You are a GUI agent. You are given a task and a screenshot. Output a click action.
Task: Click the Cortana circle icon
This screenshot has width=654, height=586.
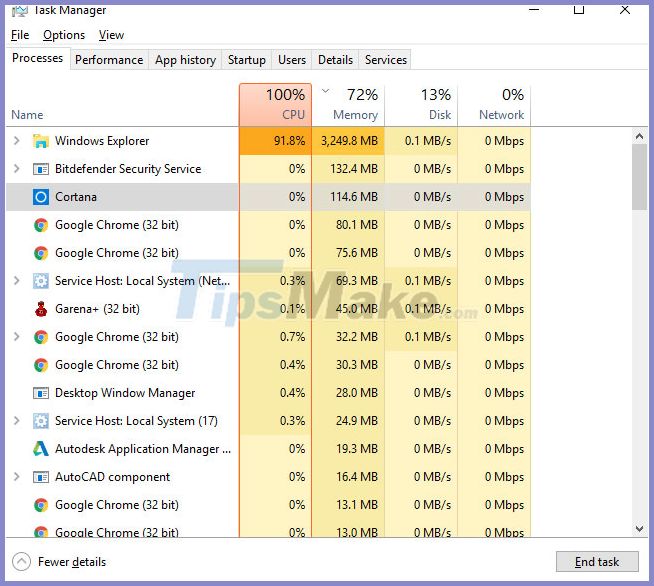click(40, 197)
